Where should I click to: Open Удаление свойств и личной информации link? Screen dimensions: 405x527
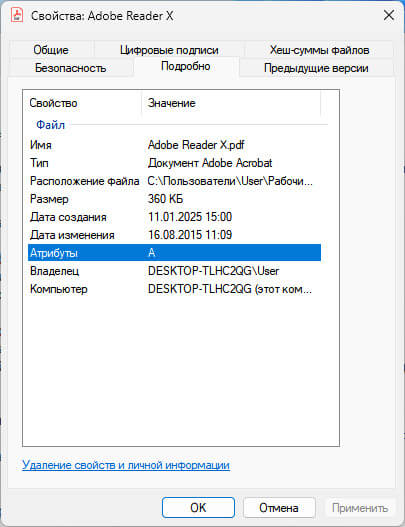(x=126, y=465)
